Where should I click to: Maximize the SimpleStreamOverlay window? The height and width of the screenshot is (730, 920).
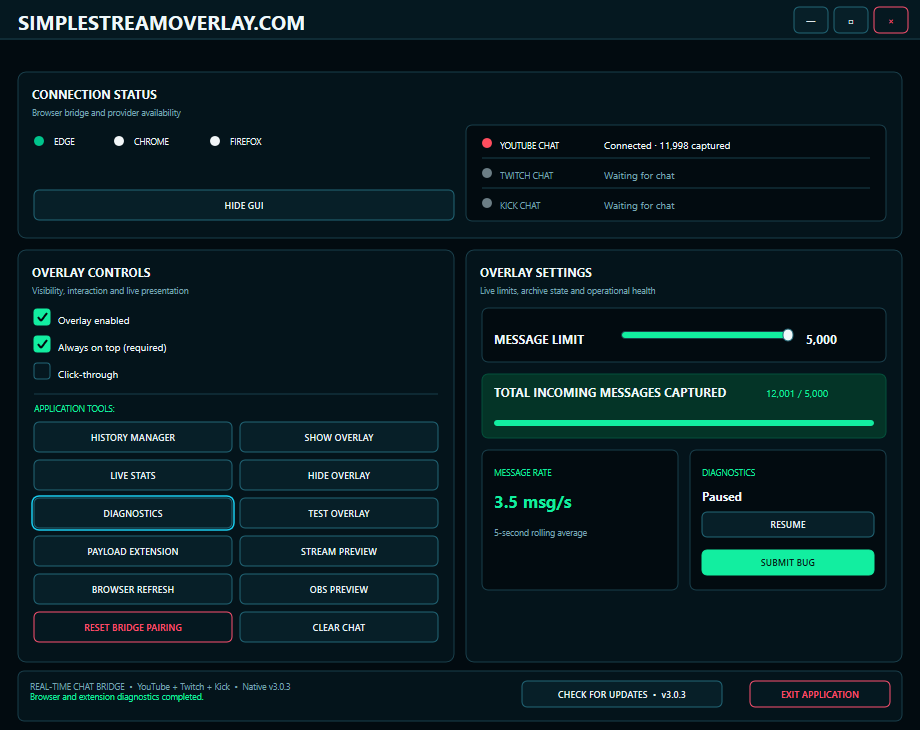point(850,21)
